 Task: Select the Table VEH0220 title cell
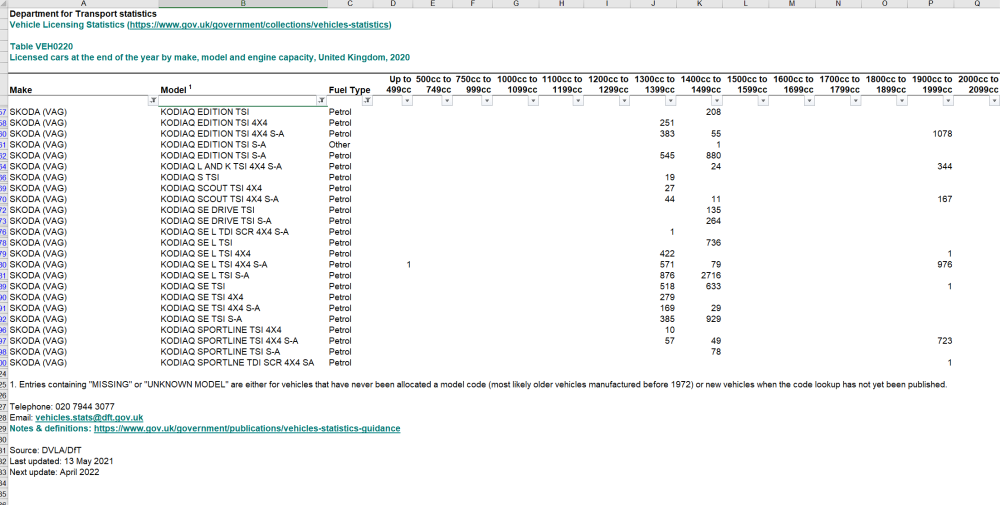click(x=41, y=47)
